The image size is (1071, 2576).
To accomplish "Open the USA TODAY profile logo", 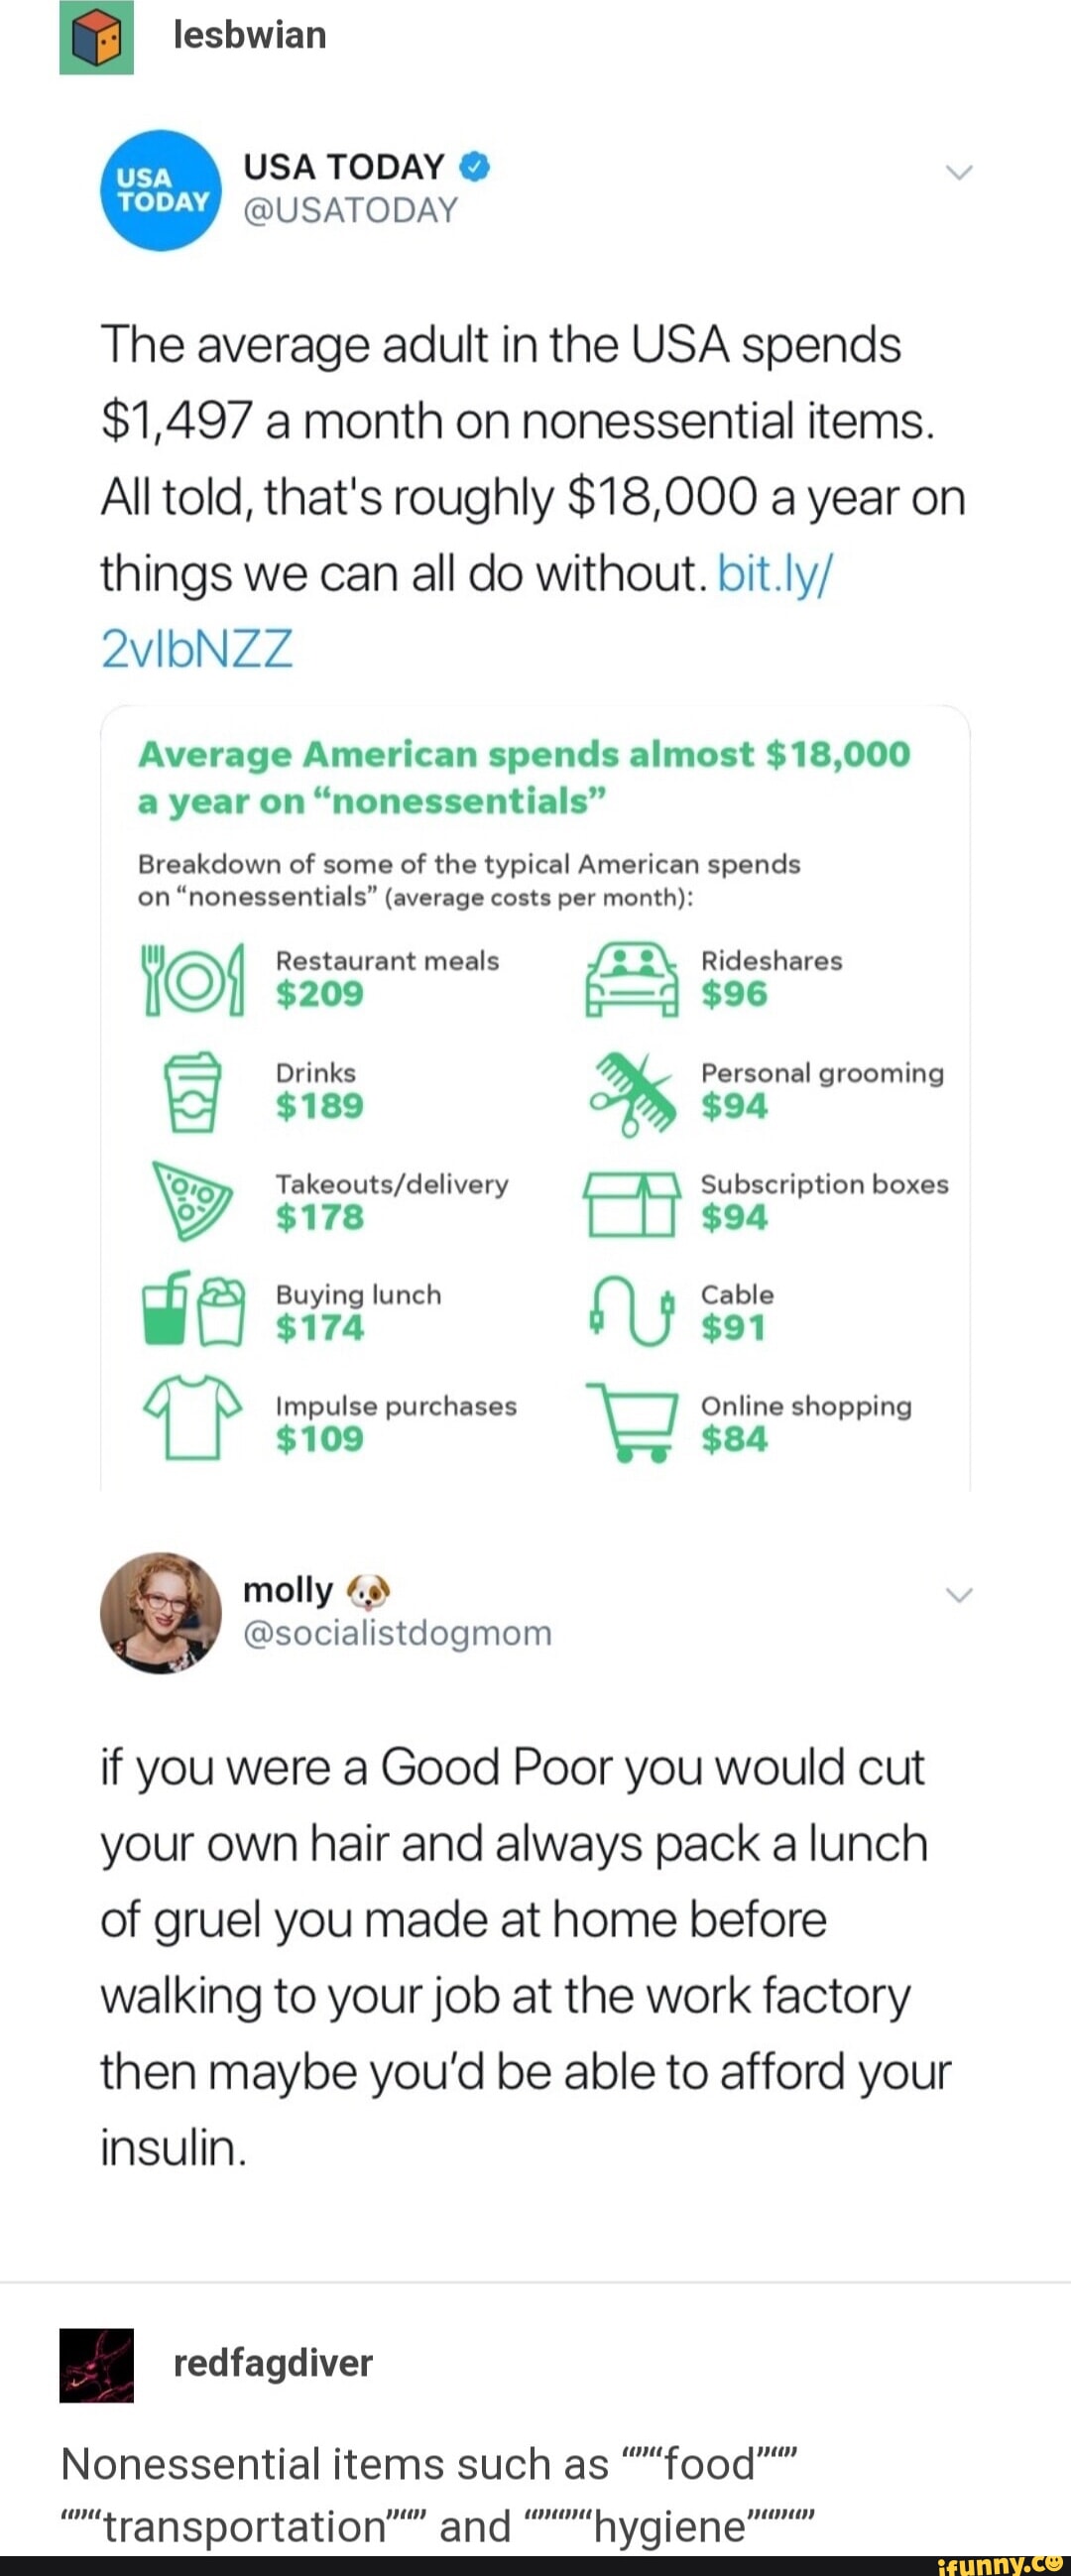I will (x=161, y=190).
